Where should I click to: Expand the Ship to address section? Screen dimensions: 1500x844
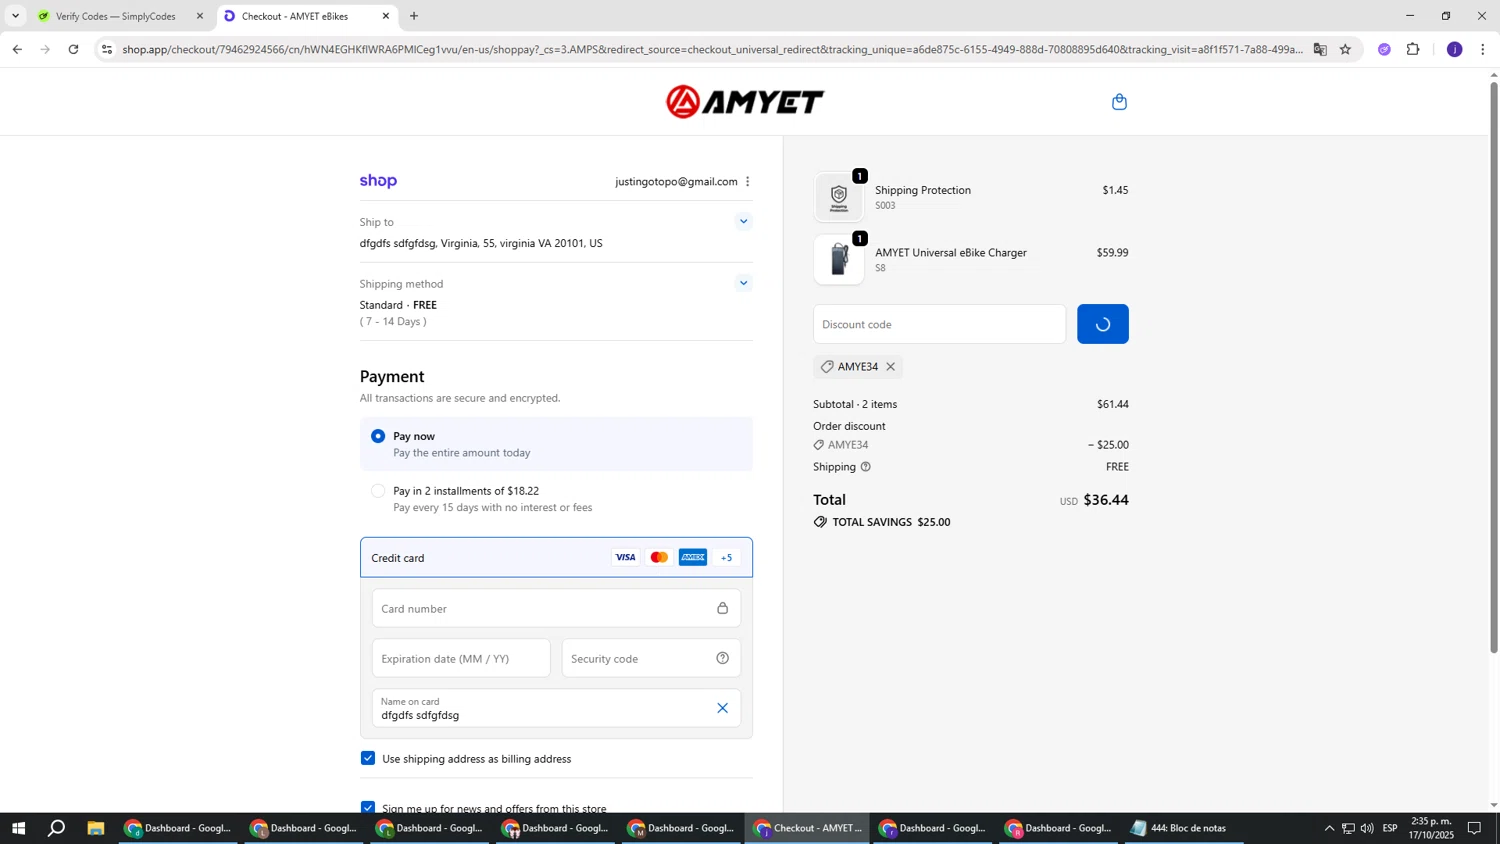(x=743, y=222)
